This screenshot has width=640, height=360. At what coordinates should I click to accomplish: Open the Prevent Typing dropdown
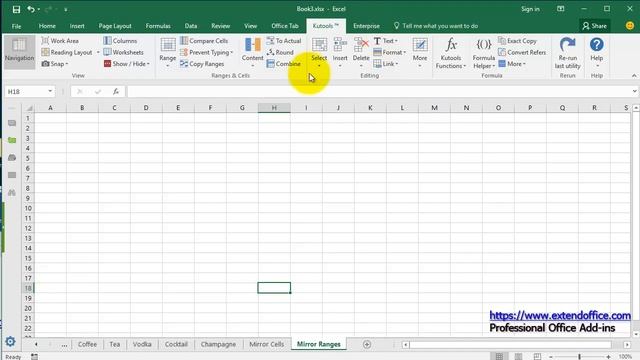(206, 52)
